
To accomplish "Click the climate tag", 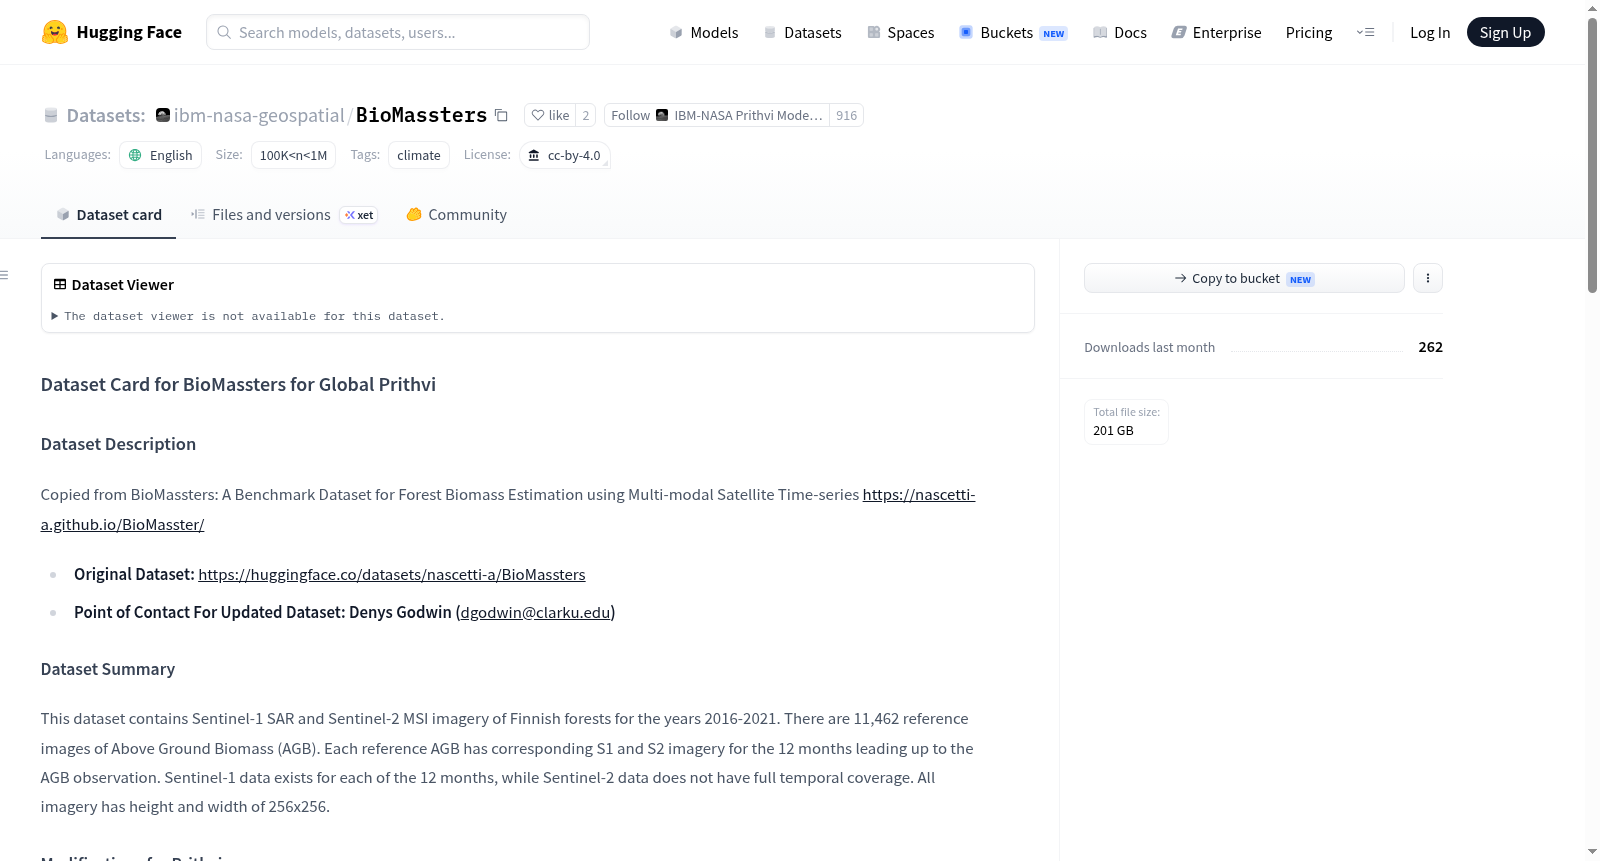I will [x=419, y=155].
